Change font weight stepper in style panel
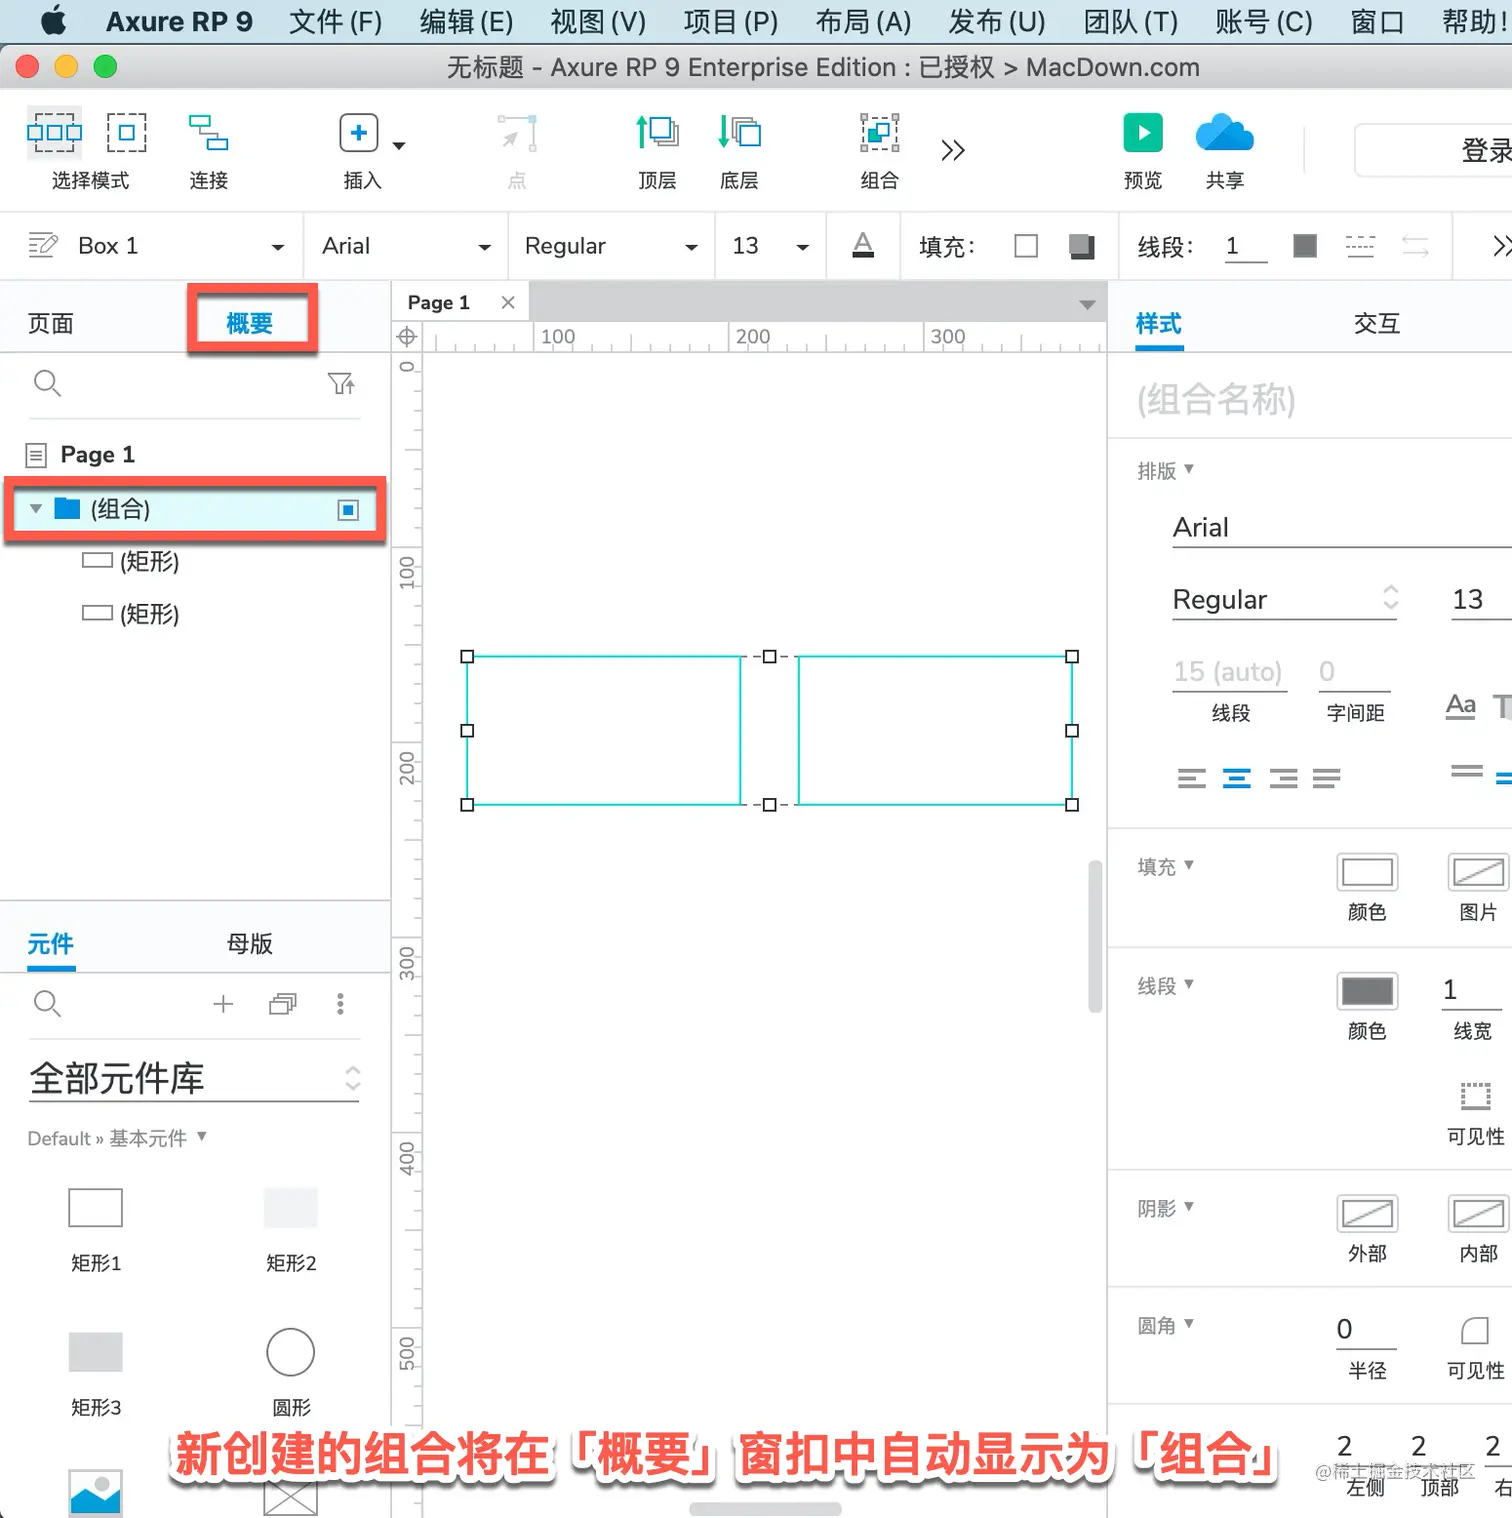The height and width of the screenshot is (1518, 1512). point(1390,597)
